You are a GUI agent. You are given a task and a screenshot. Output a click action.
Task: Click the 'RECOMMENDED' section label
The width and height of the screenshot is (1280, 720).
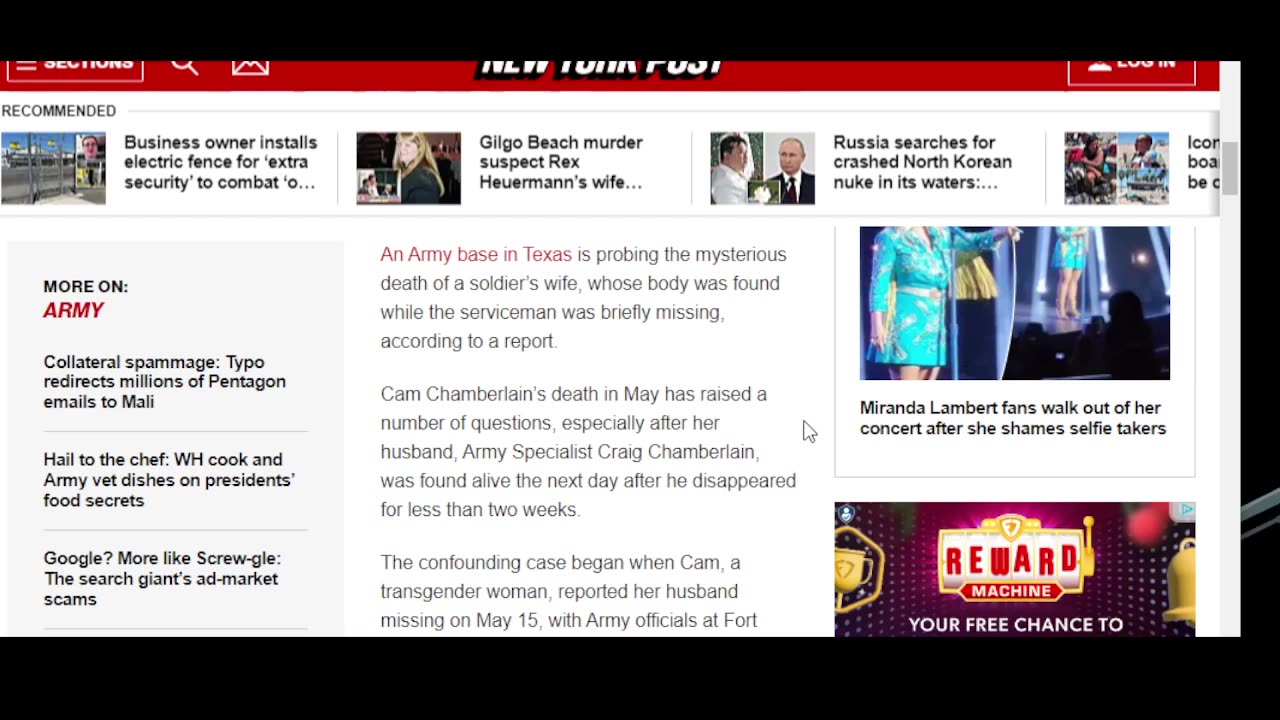tap(59, 111)
